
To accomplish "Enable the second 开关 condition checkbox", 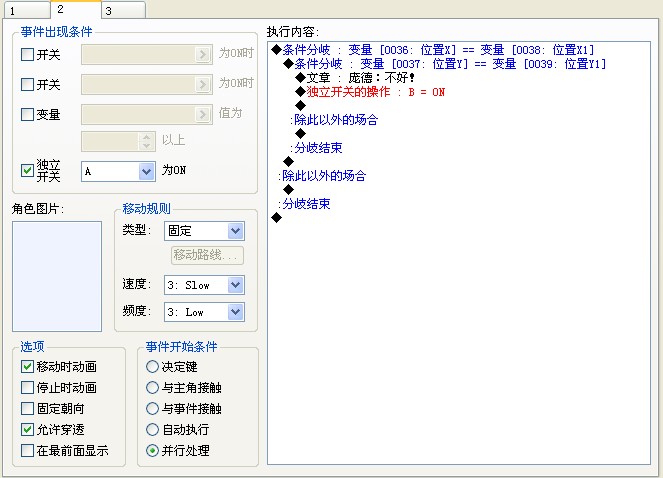I will point(27,85).
